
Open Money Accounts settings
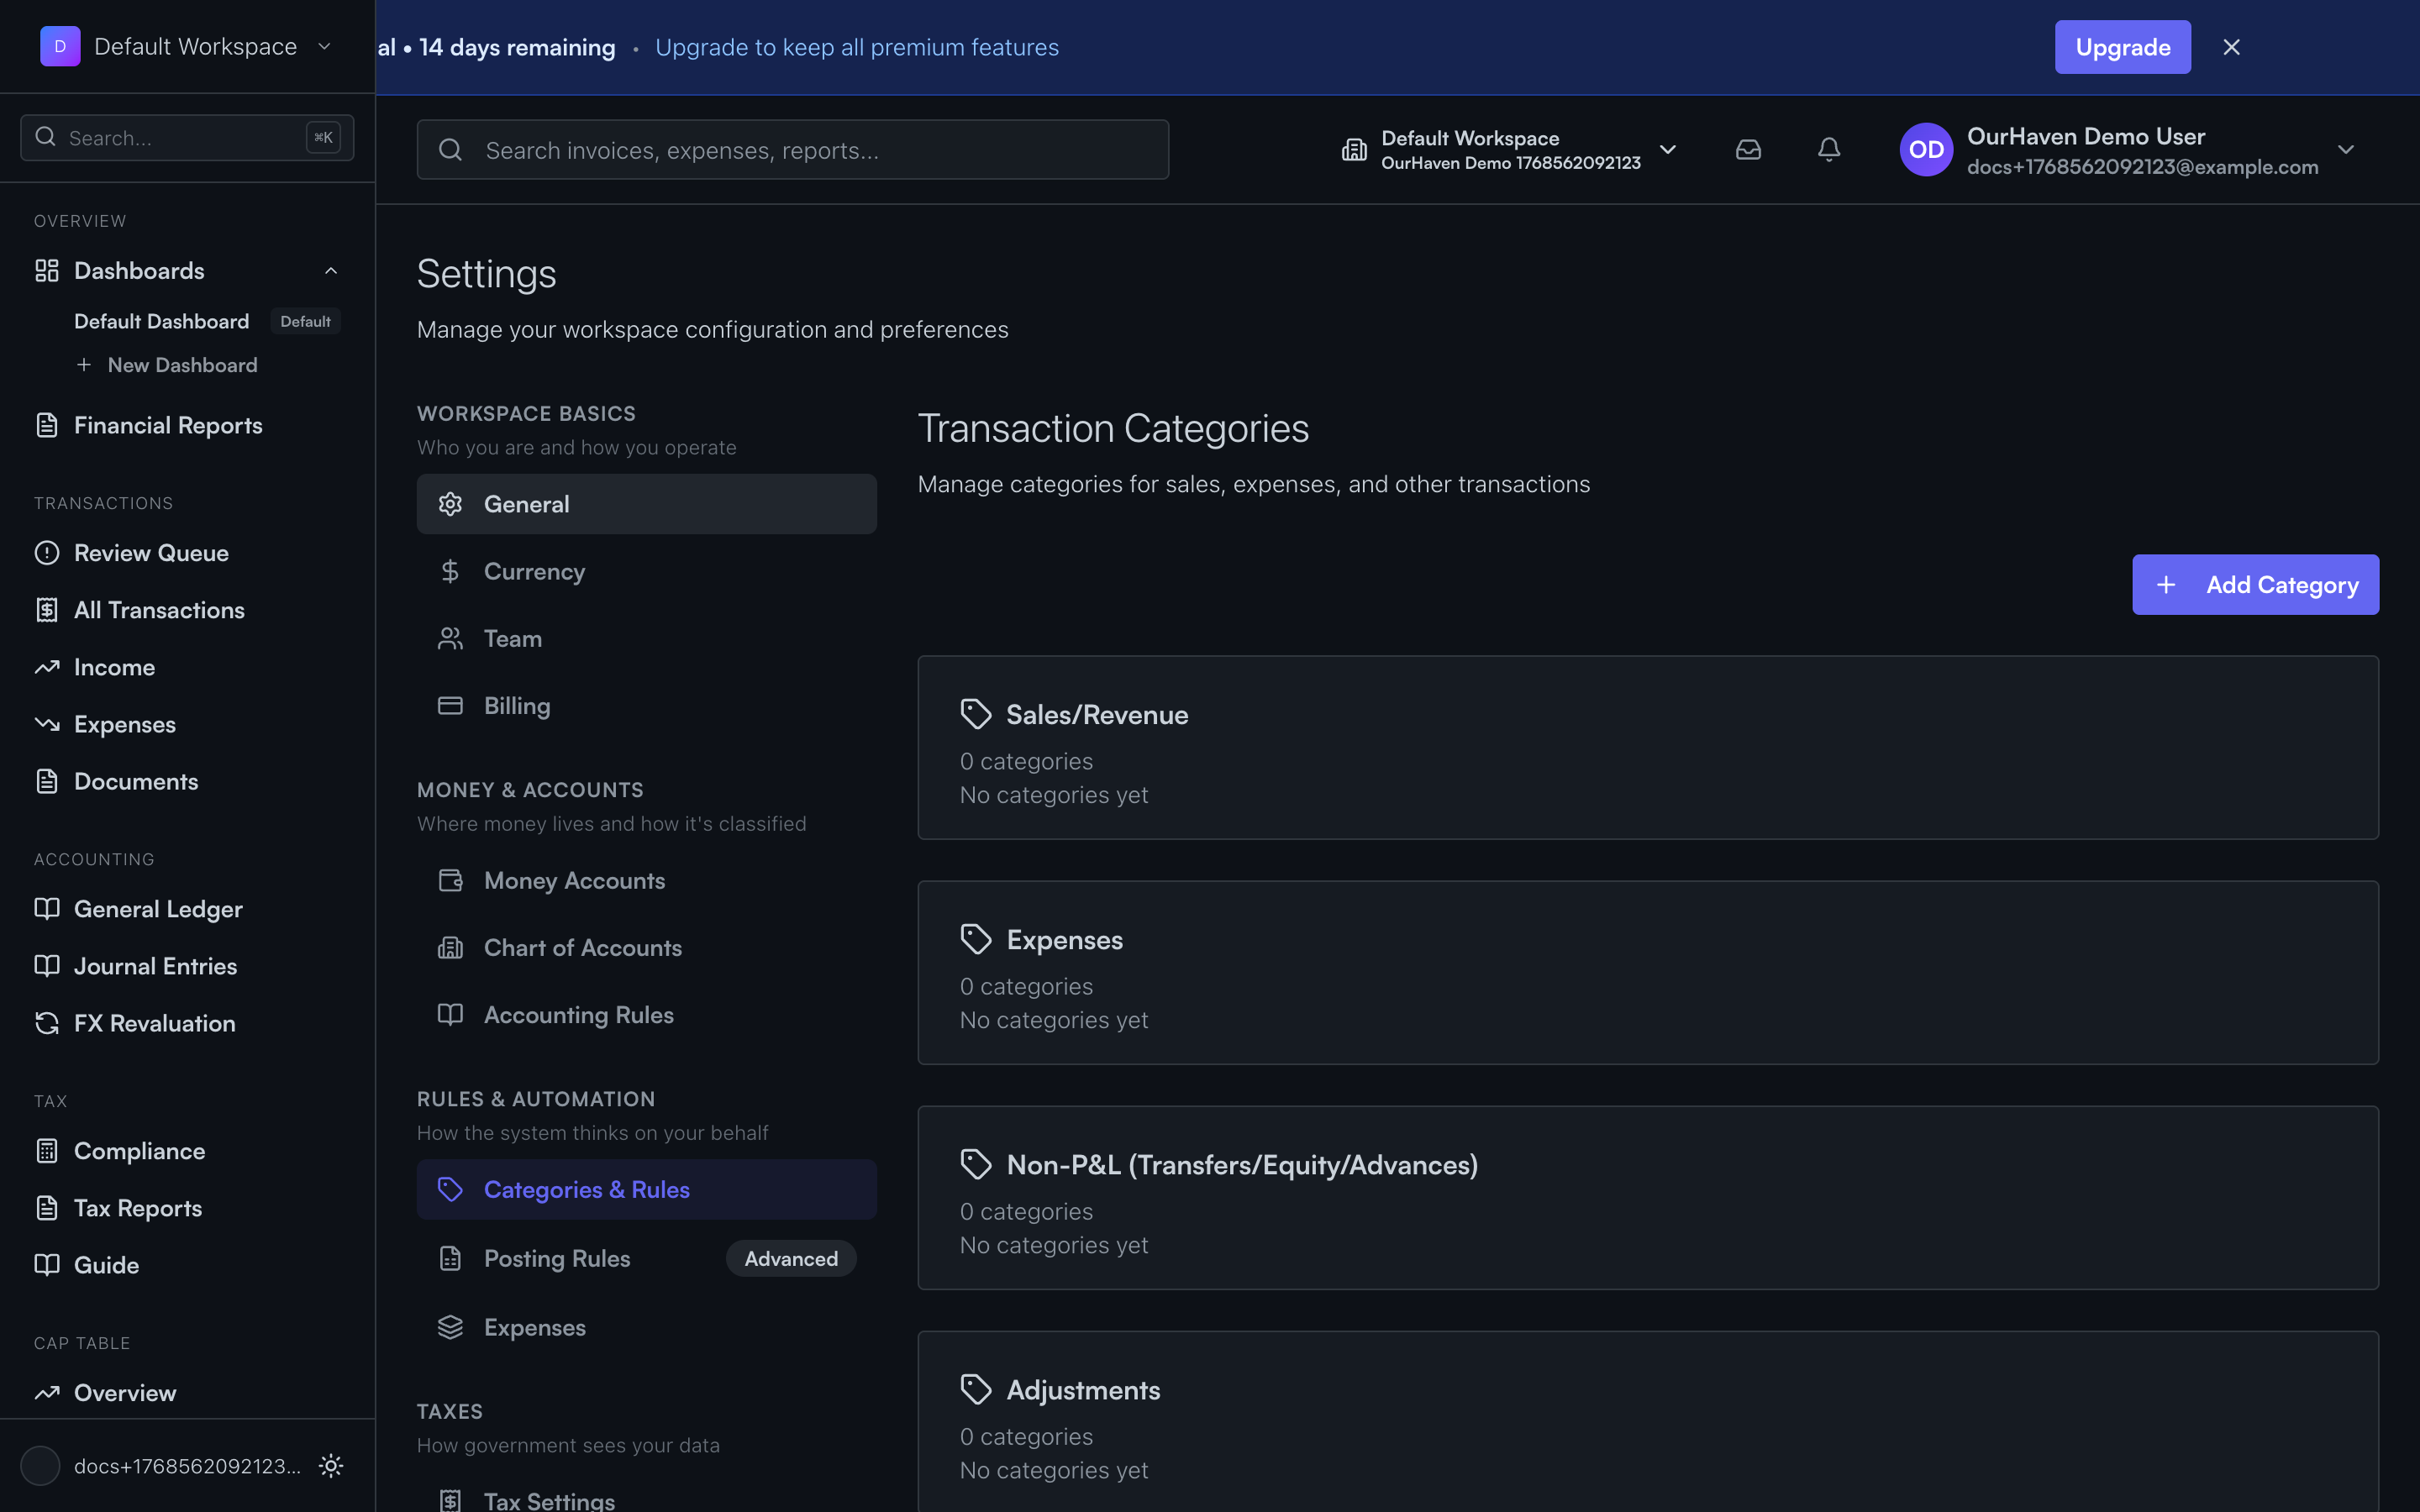(575, 880)
